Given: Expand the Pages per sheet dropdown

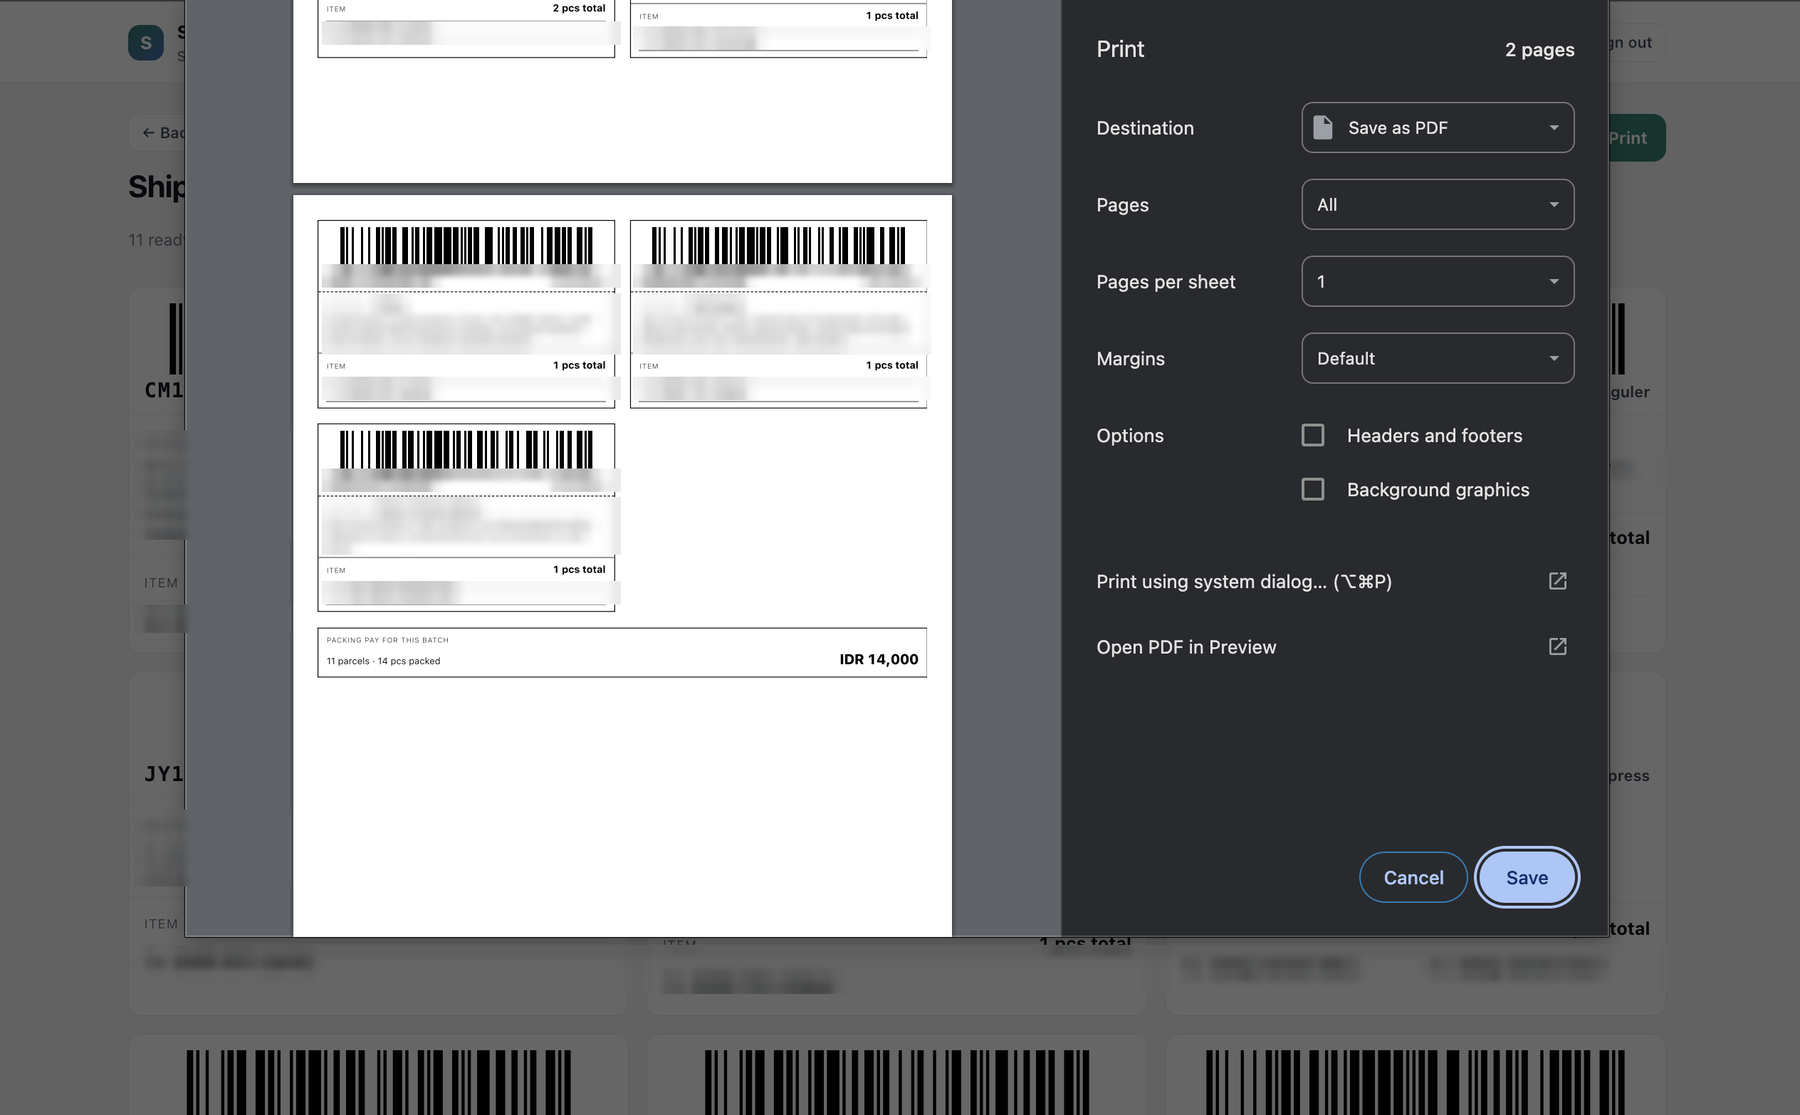Looking at the screenshot, I should pyautogui.click(x=1437, y=281).
